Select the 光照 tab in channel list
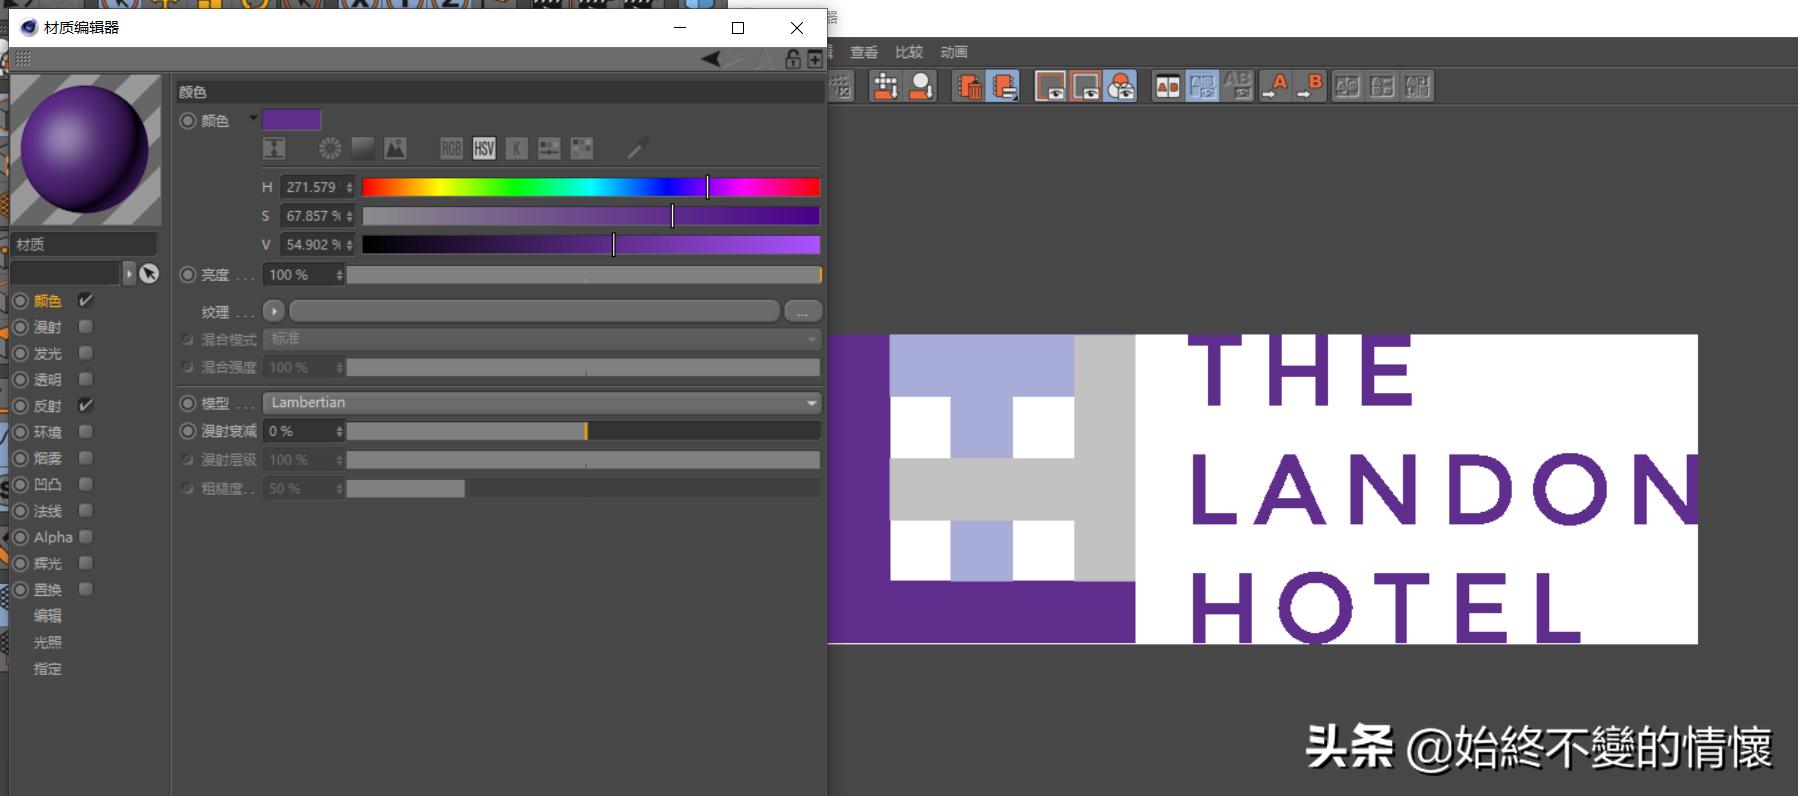 tap(48, 642)
